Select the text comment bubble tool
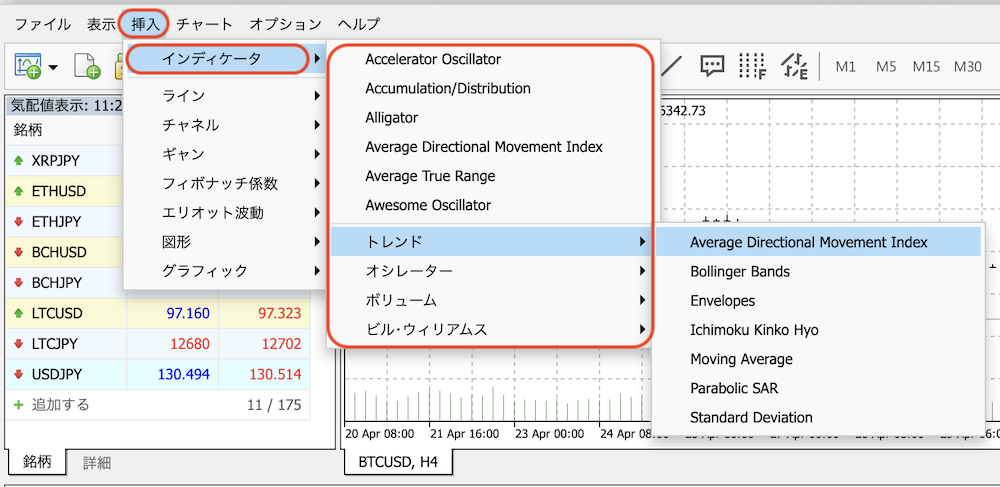1000x487 pixels. coord(712,65)
